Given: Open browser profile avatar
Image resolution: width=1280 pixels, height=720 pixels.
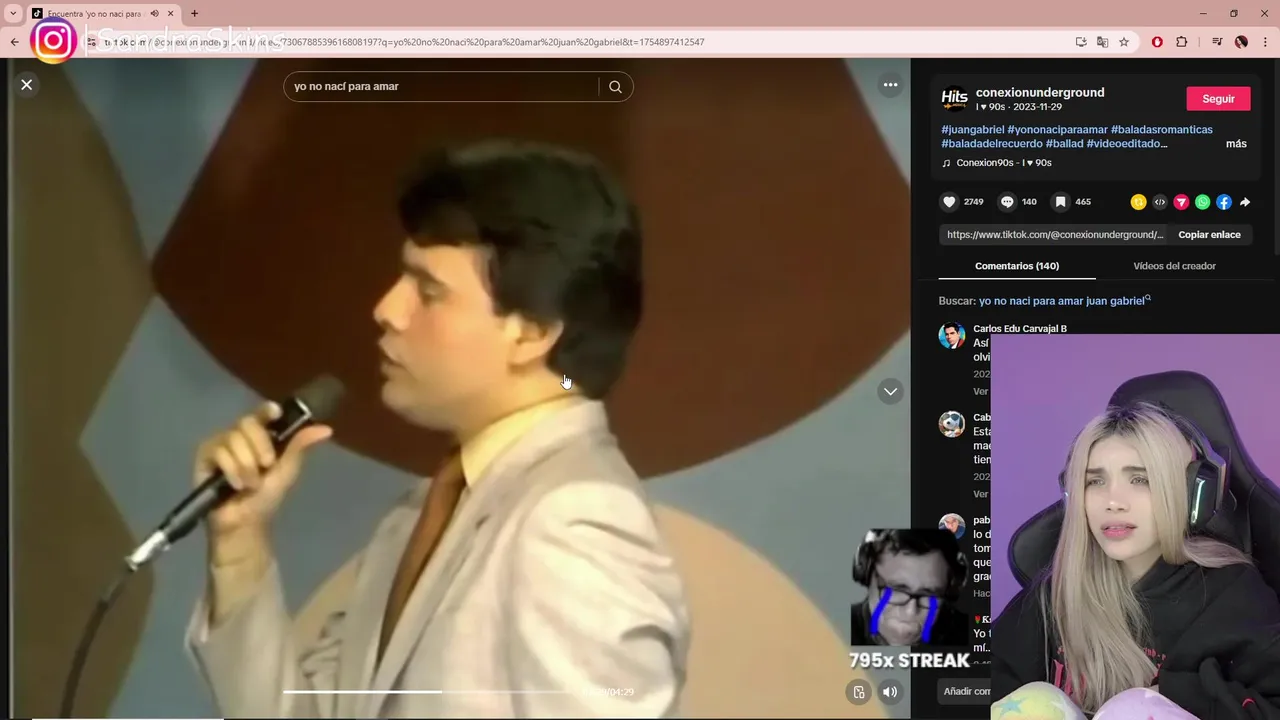Looking at the screenshot, I should pos(1241,42).
